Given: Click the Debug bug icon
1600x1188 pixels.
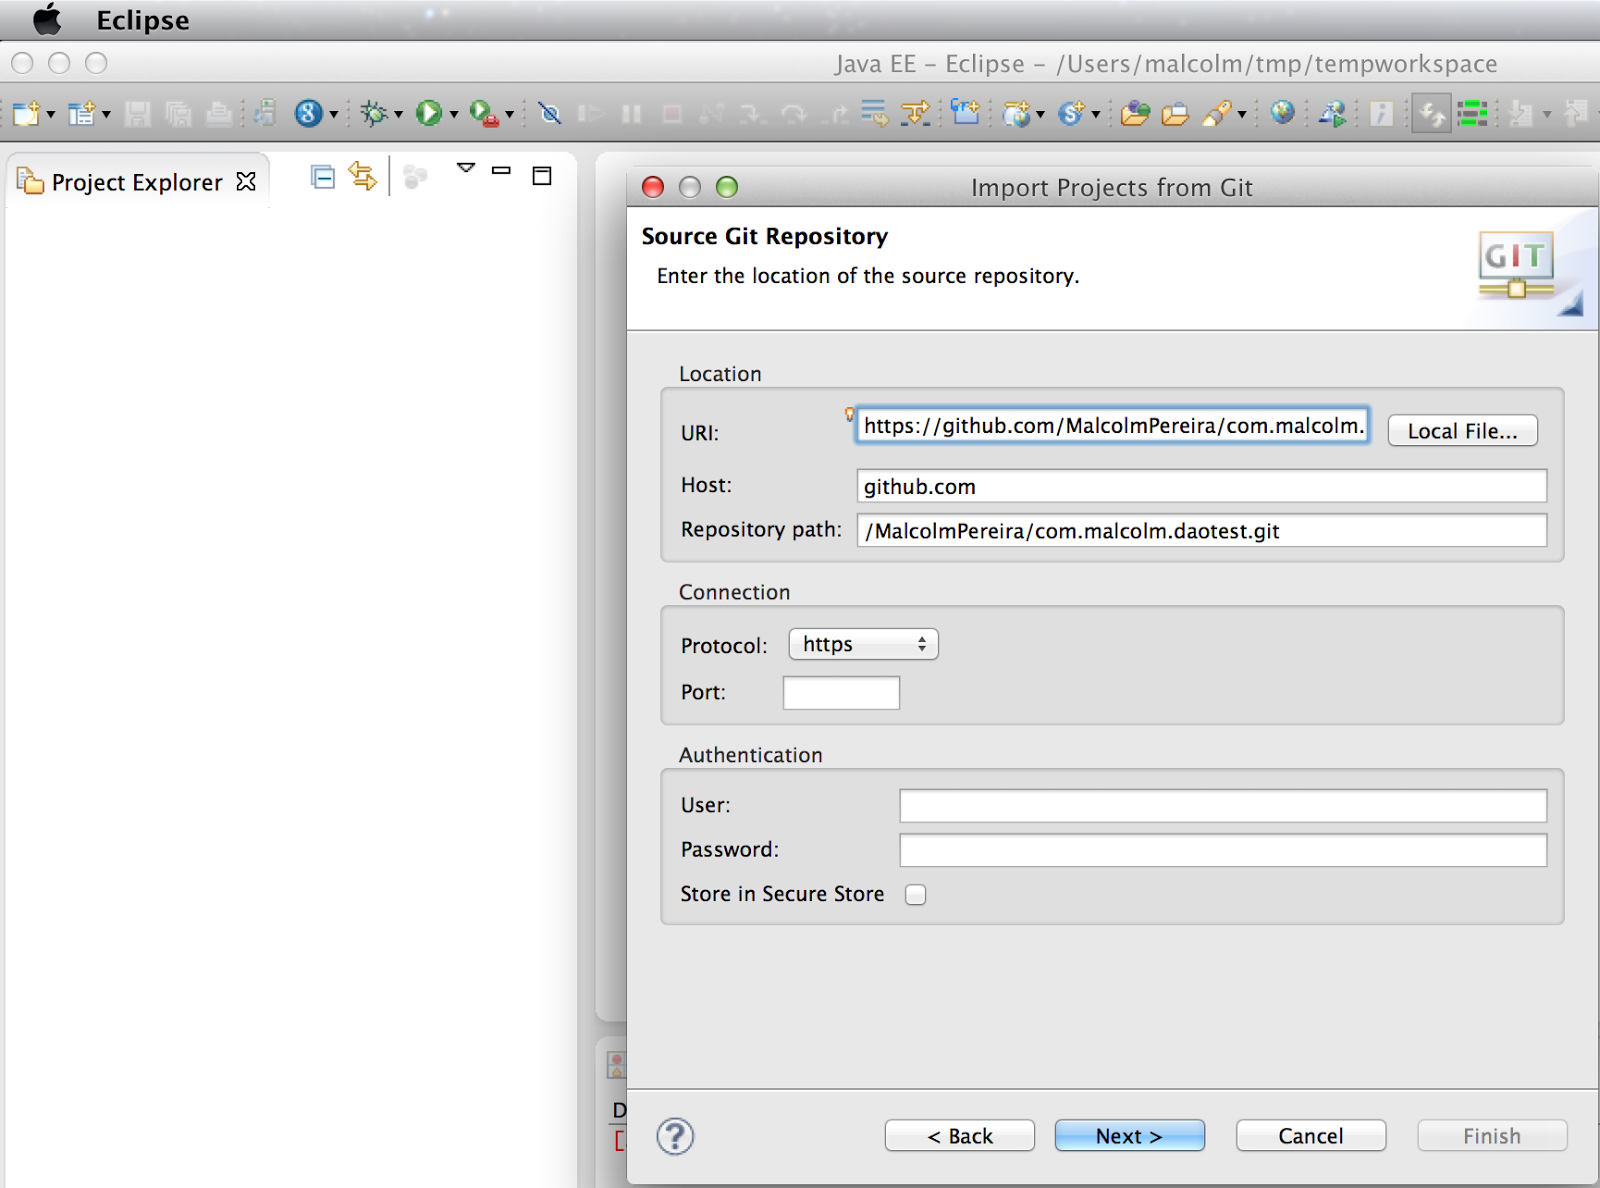Looking at the screenshot, I should pyautogui.click(x=373, y=113).
